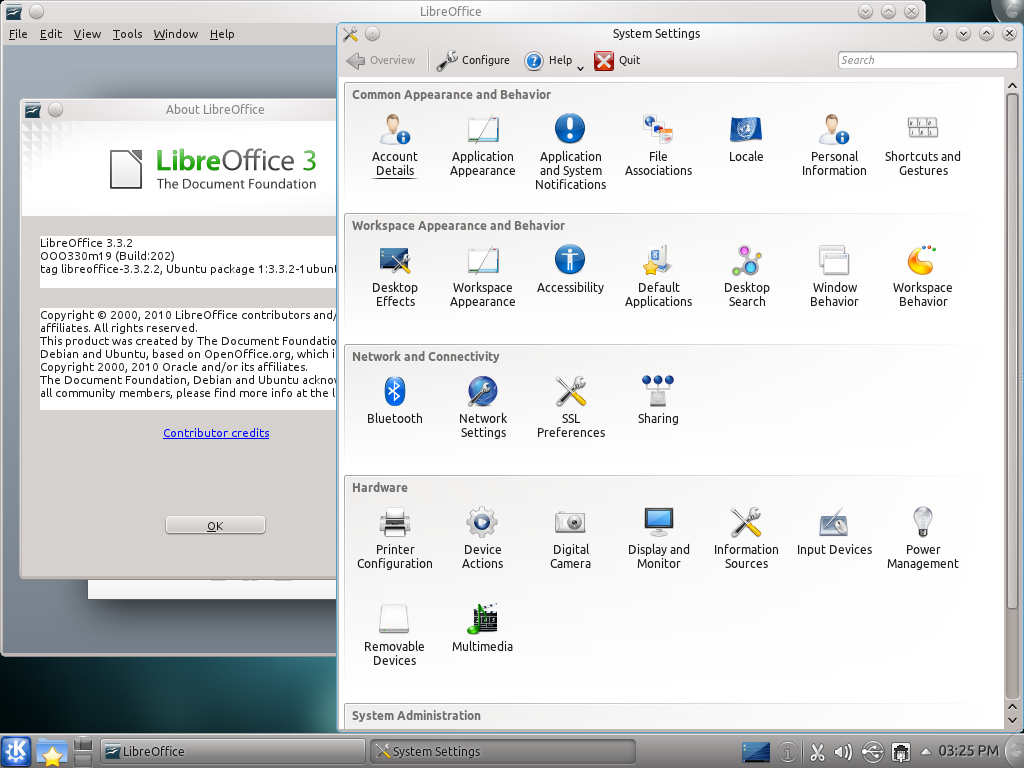The image size is (1024, 768).
Task: Open LibreOffice Window menu
Action: pyautogui.click(x=176, y=34)
